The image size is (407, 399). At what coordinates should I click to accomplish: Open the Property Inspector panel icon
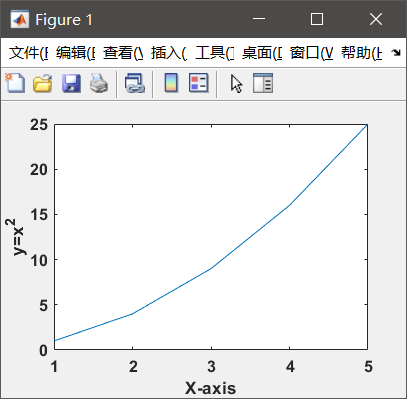pyautogui.click(x=263, y=83)
